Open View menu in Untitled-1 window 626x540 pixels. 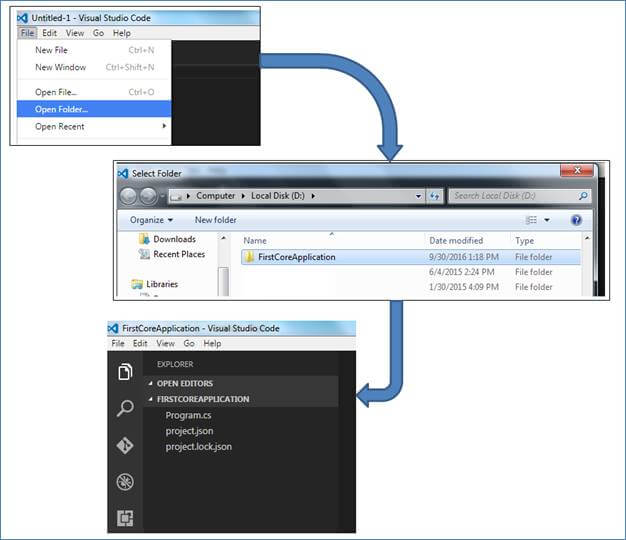coord(75,33)
